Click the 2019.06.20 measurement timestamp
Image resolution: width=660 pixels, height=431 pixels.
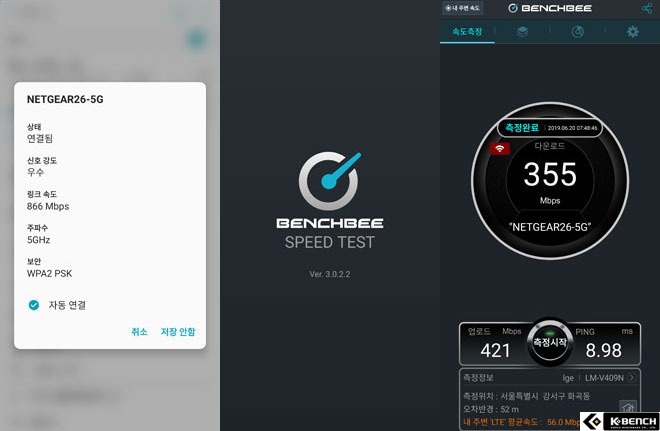click(x=572, y=128)
